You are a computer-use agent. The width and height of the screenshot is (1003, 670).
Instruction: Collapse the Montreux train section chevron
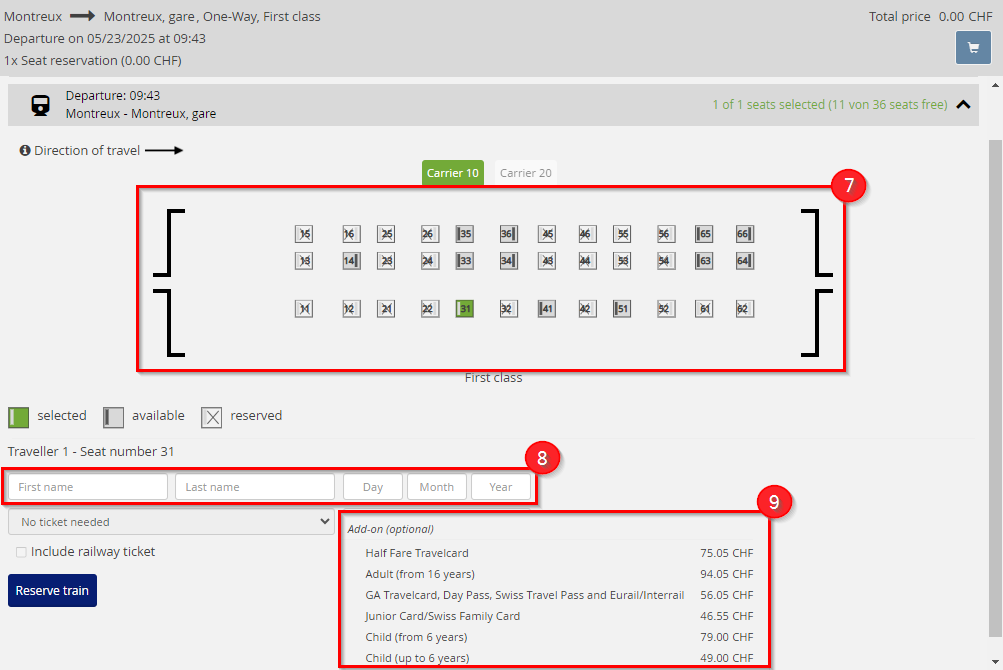(963, 104)
